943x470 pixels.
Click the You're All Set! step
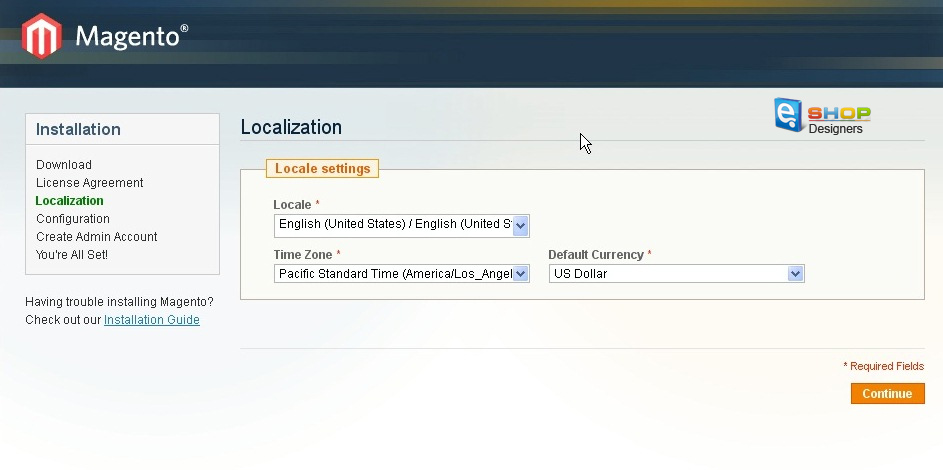72,255
